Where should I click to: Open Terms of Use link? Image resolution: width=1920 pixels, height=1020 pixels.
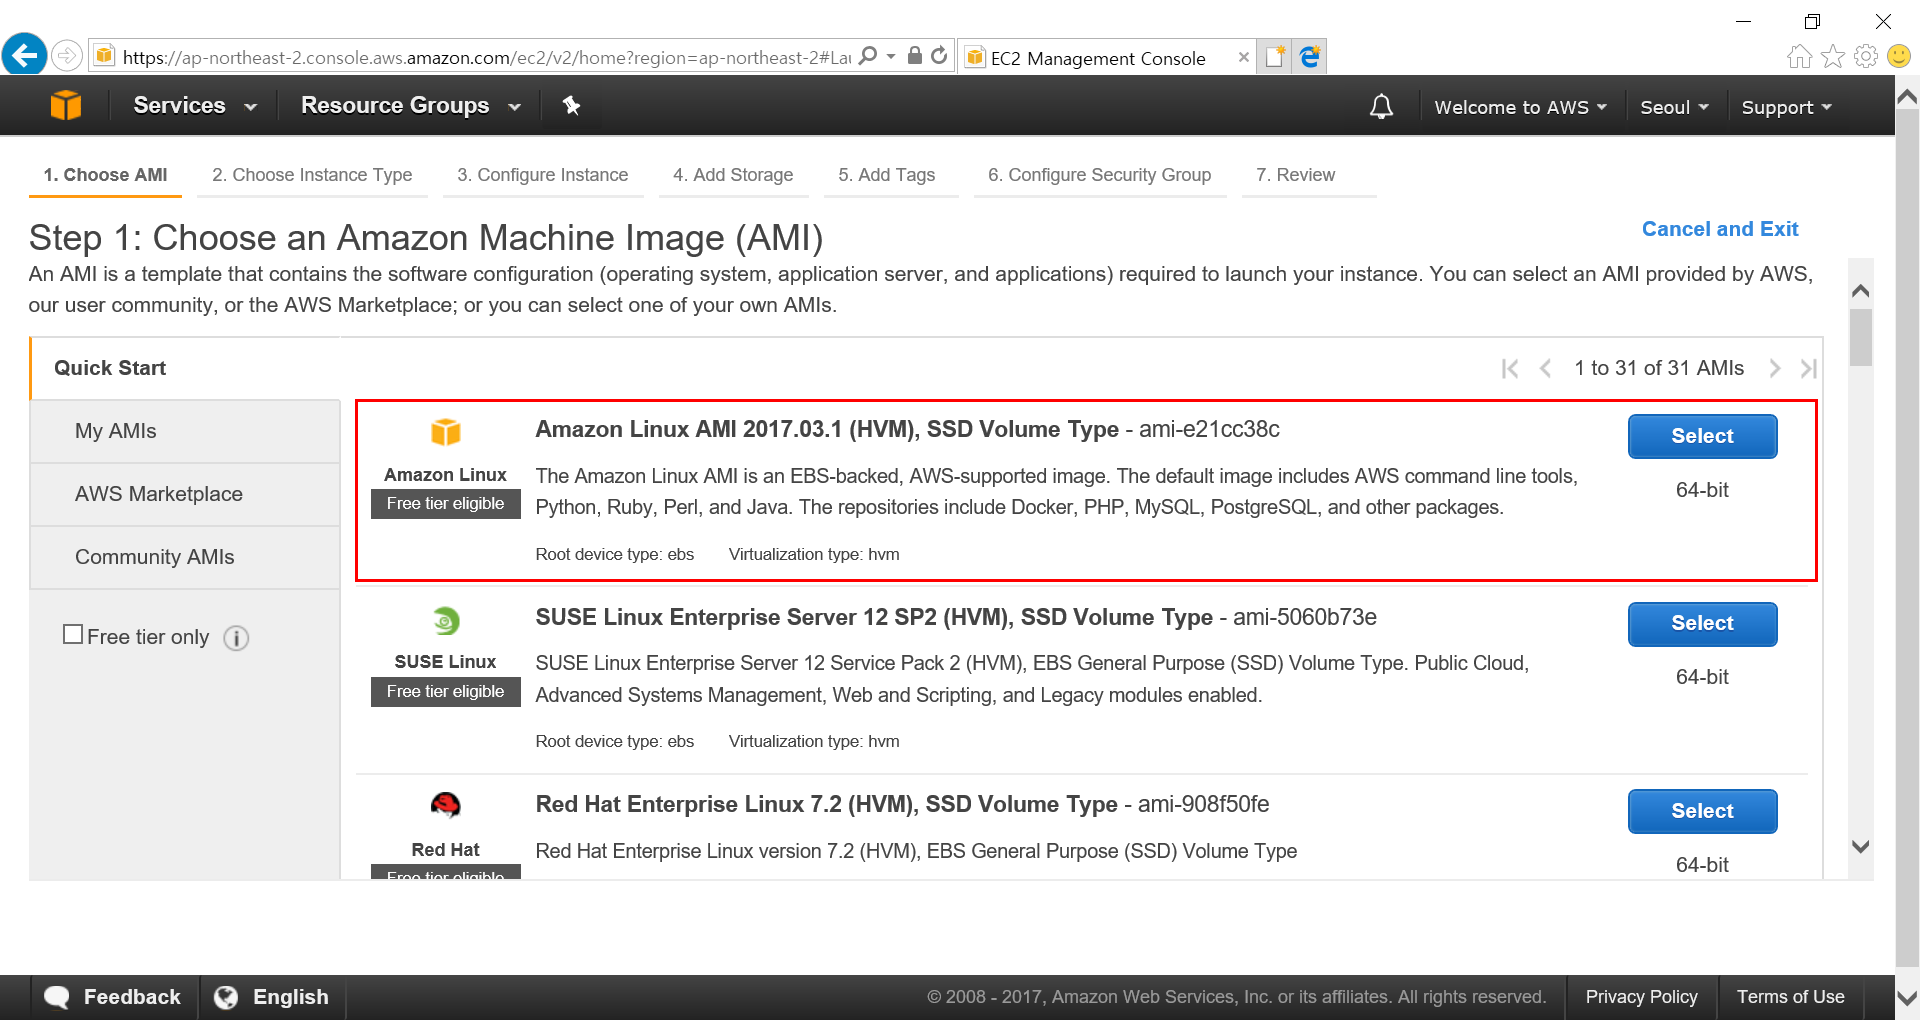[x=1790, y=997]
